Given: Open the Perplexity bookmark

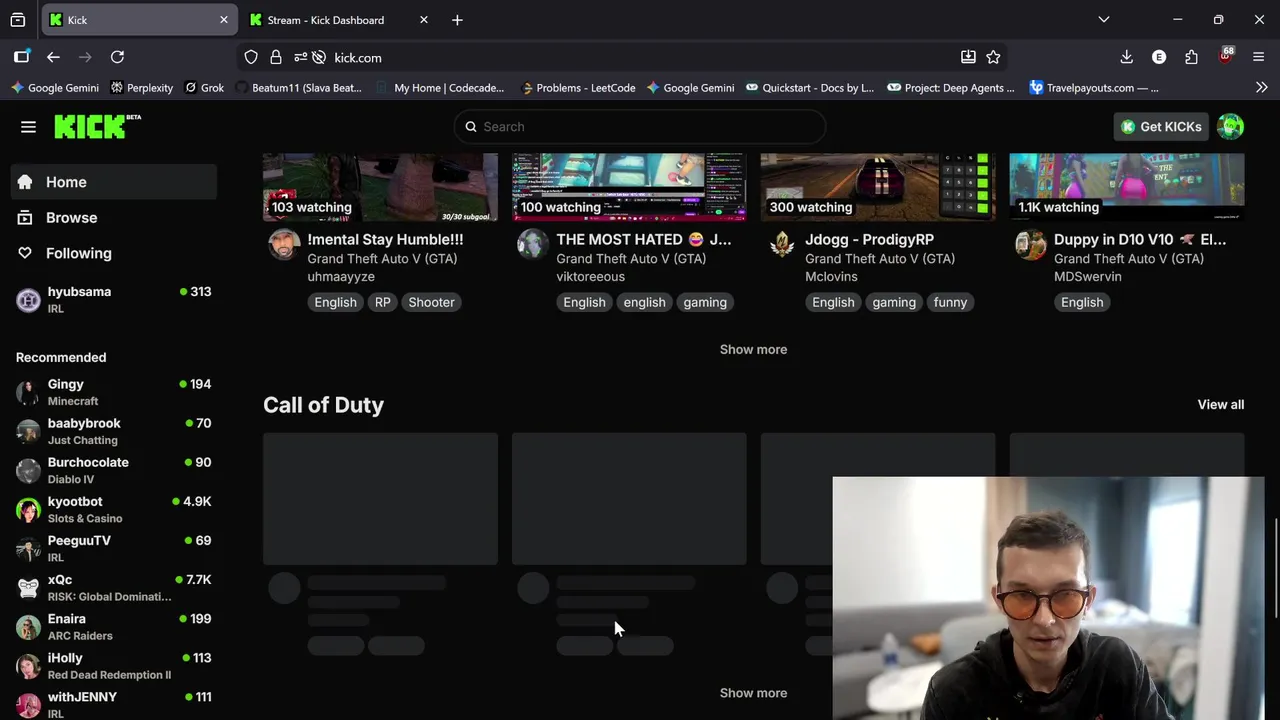Looking at the screenshot, I should 141,88.
